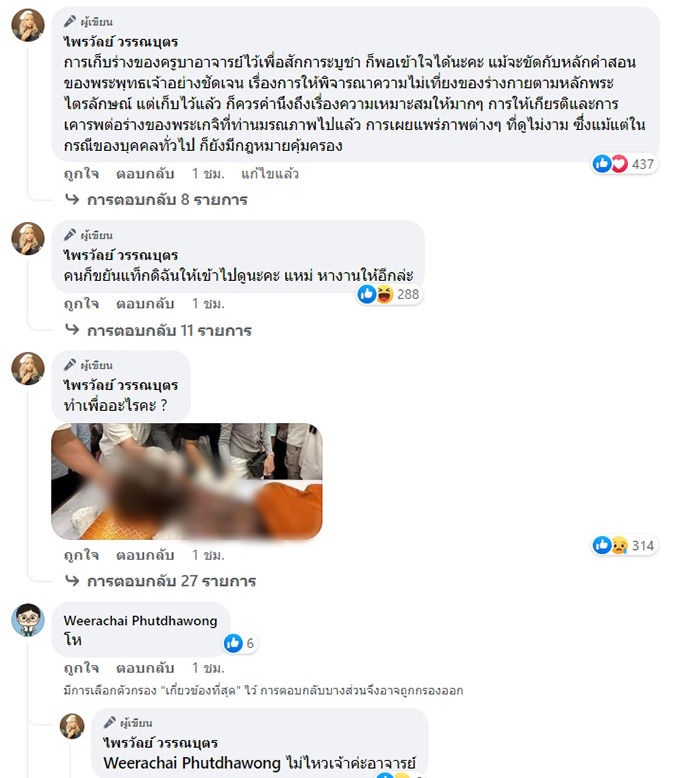The image size is (700, 778).
Task: Expand the 11 replies thread
Action: (x=159, y=330)
